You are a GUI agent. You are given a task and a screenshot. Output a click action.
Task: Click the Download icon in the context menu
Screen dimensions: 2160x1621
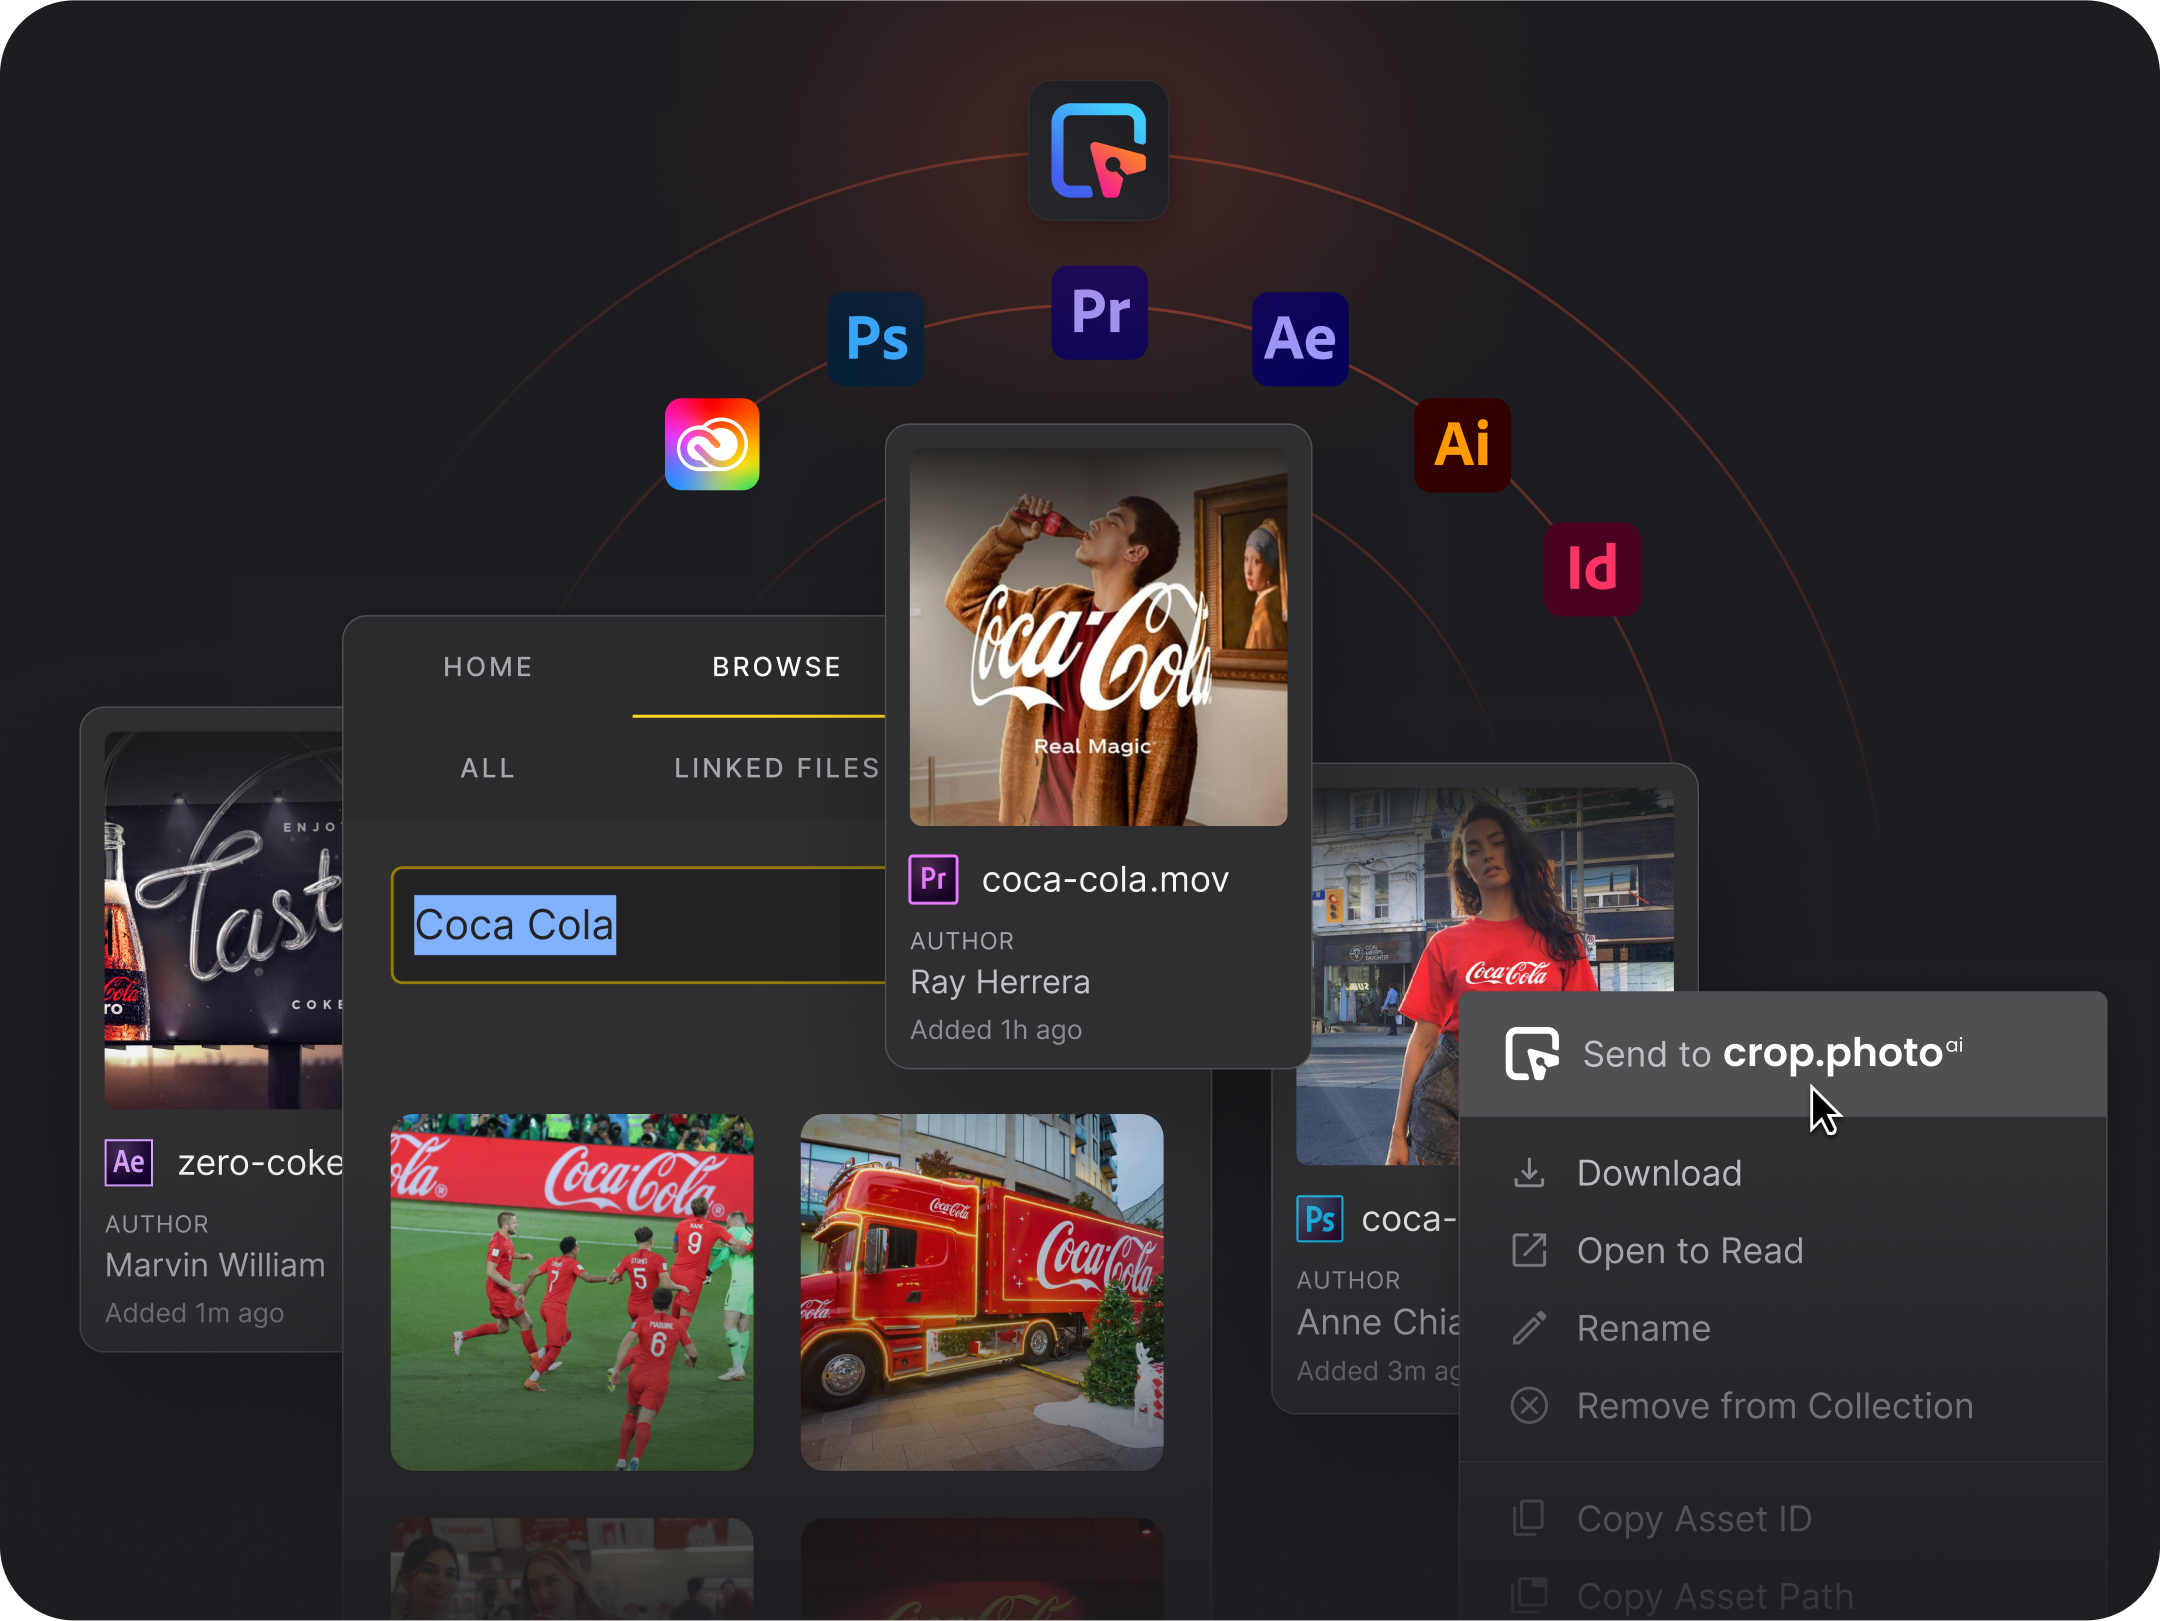pyautogui.click(x=1527, y=1172)
